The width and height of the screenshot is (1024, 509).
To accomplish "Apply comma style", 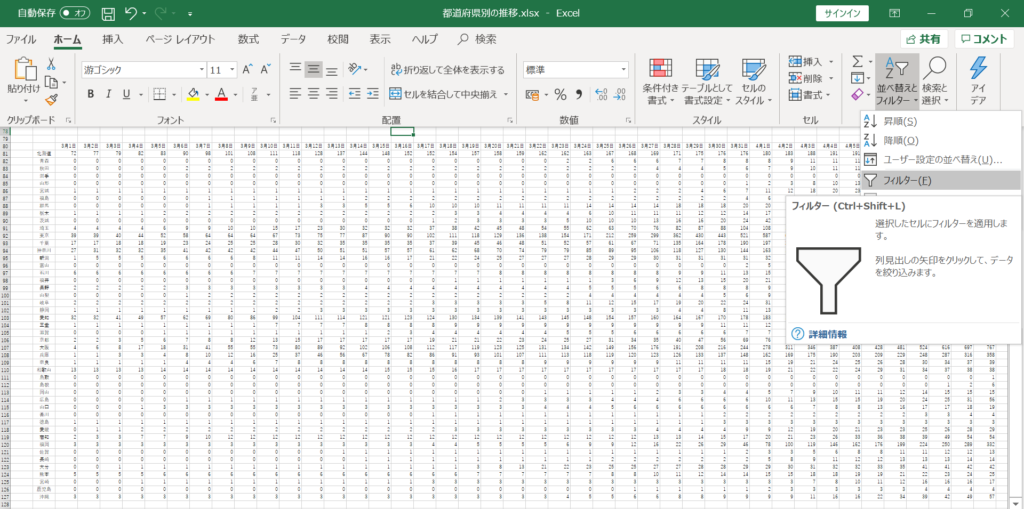I will (x=579, y=95).
